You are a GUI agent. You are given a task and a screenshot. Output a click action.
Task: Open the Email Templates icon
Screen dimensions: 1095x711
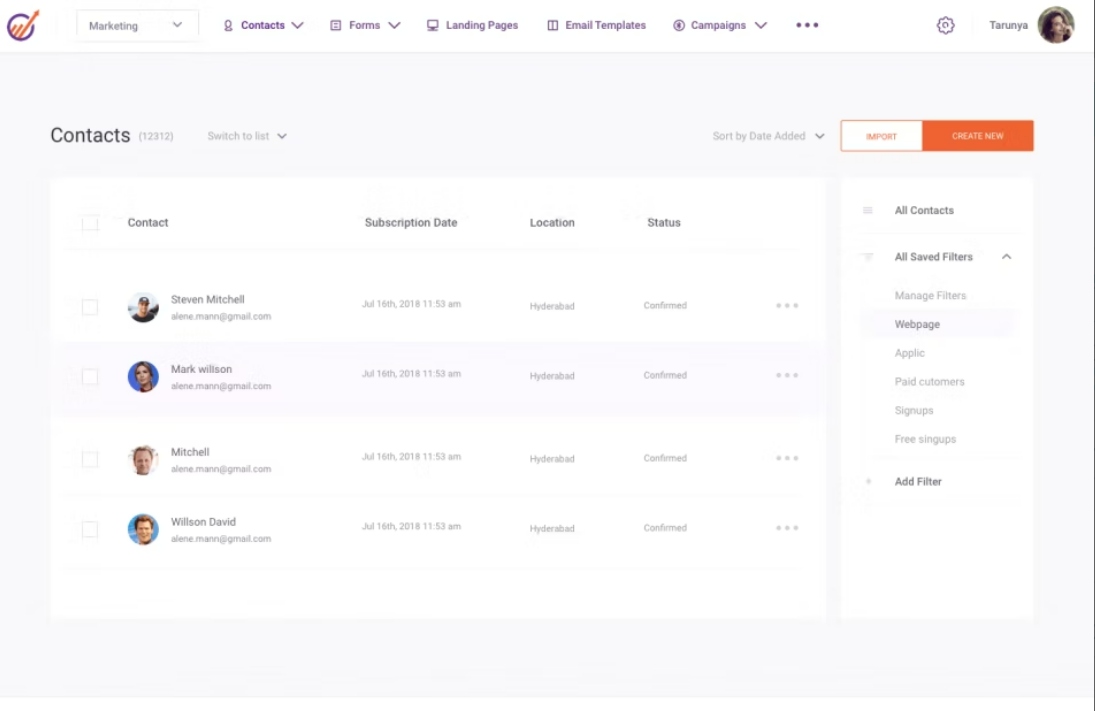pyautogui.click(x=551, y=24)
